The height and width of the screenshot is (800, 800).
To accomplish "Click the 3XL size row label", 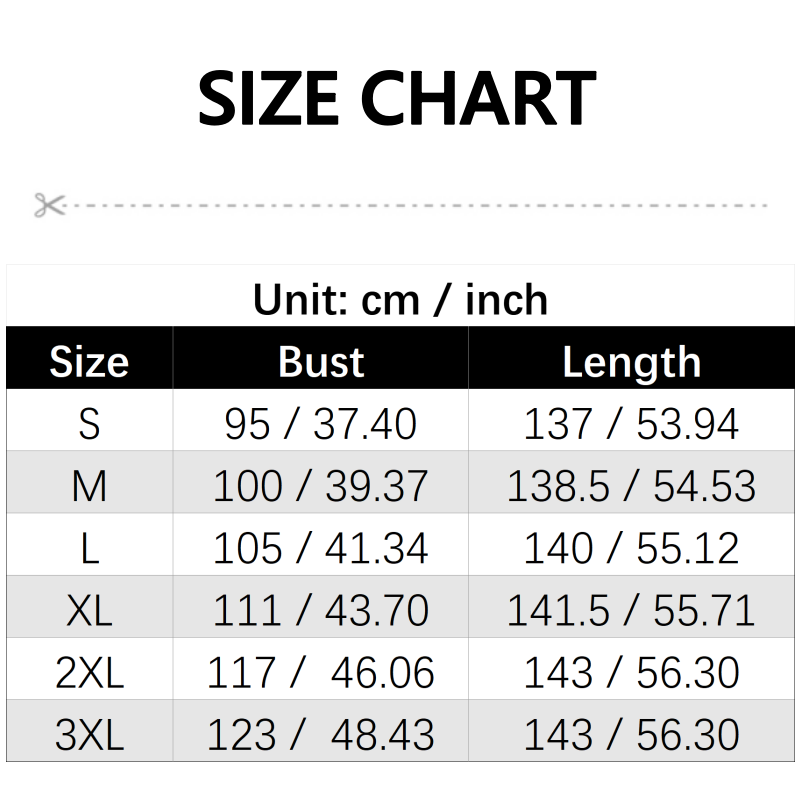I will coord(89,736).
